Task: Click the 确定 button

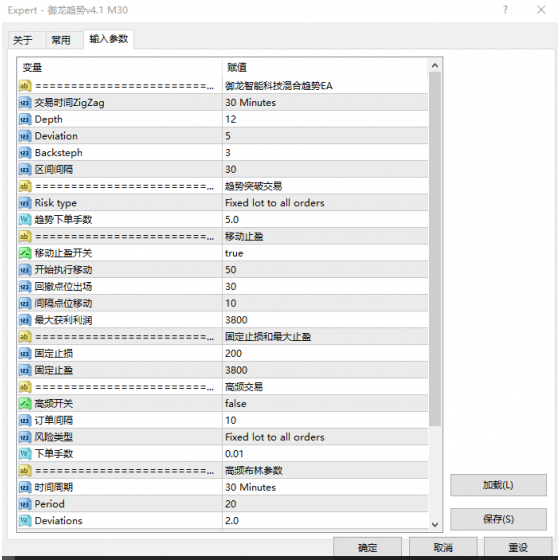Action: tap(368, 547)
